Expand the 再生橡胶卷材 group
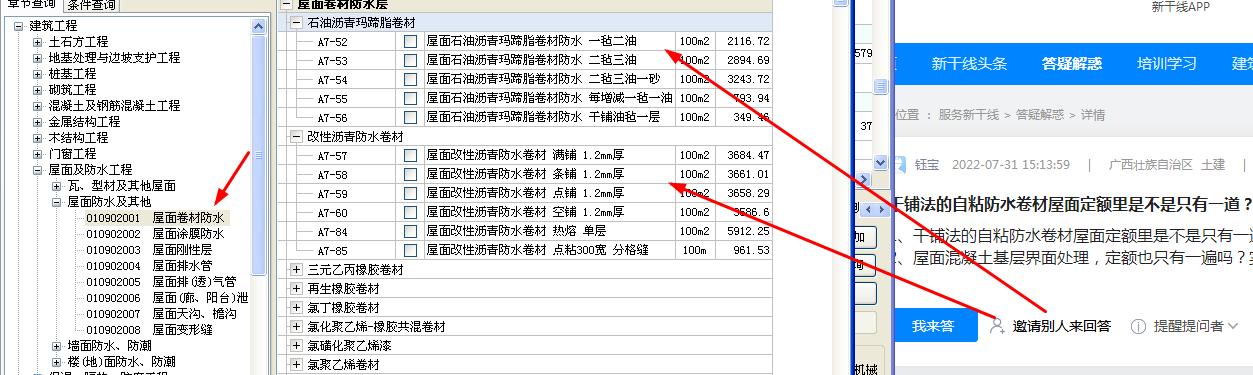The image size is (1253, 375). point(296,289)
